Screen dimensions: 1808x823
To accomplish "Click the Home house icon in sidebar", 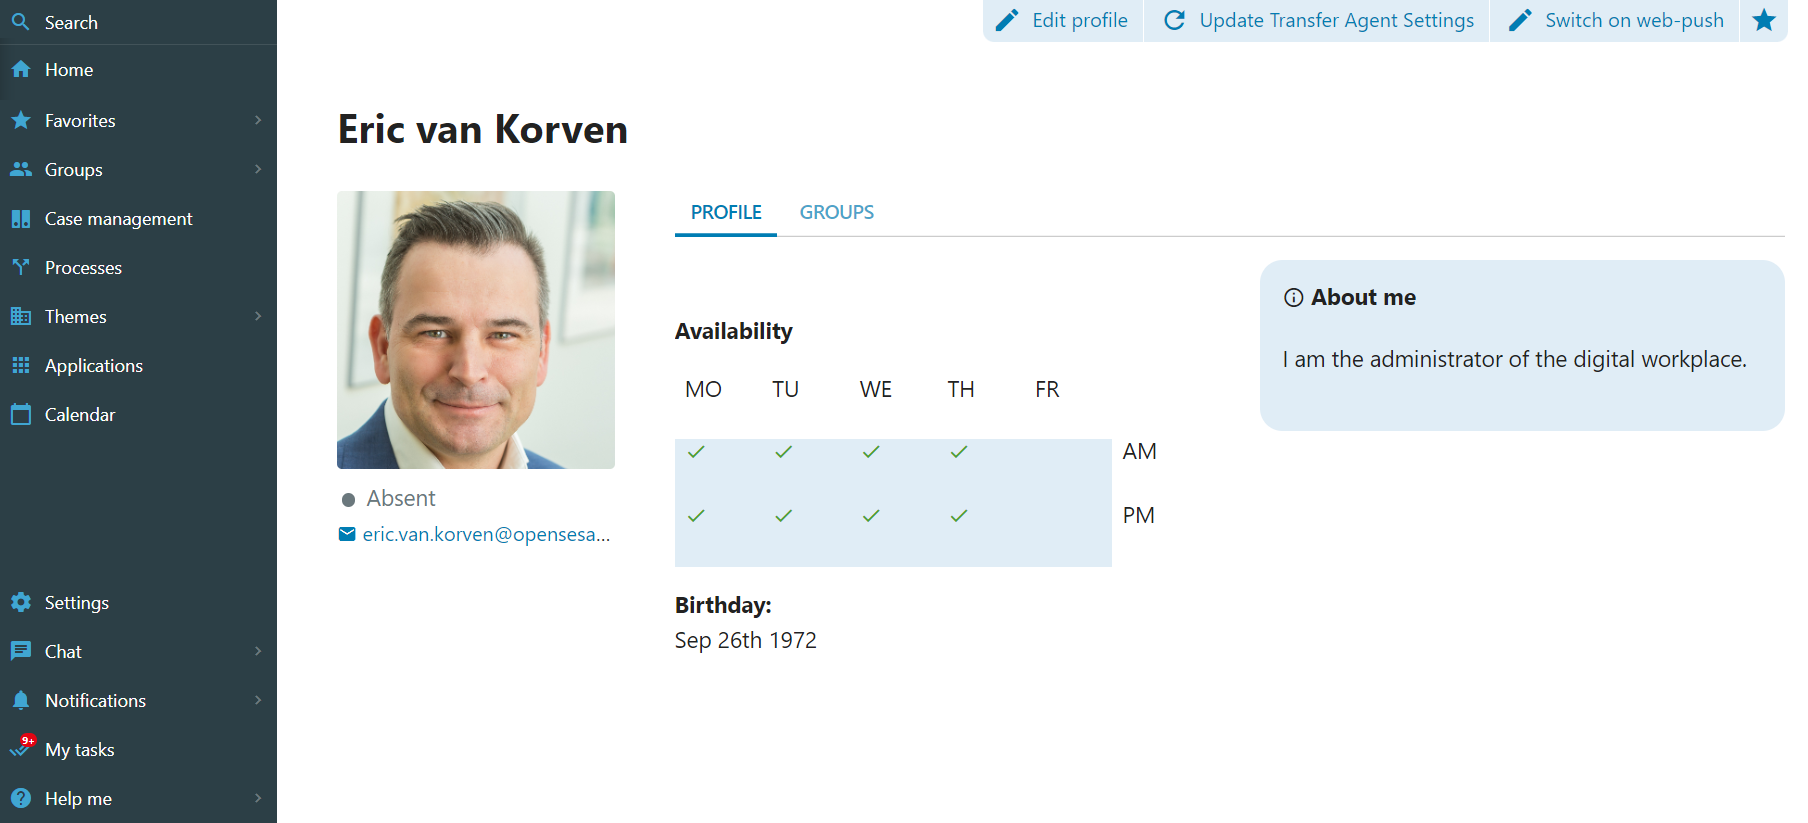I will coord(21,69).
